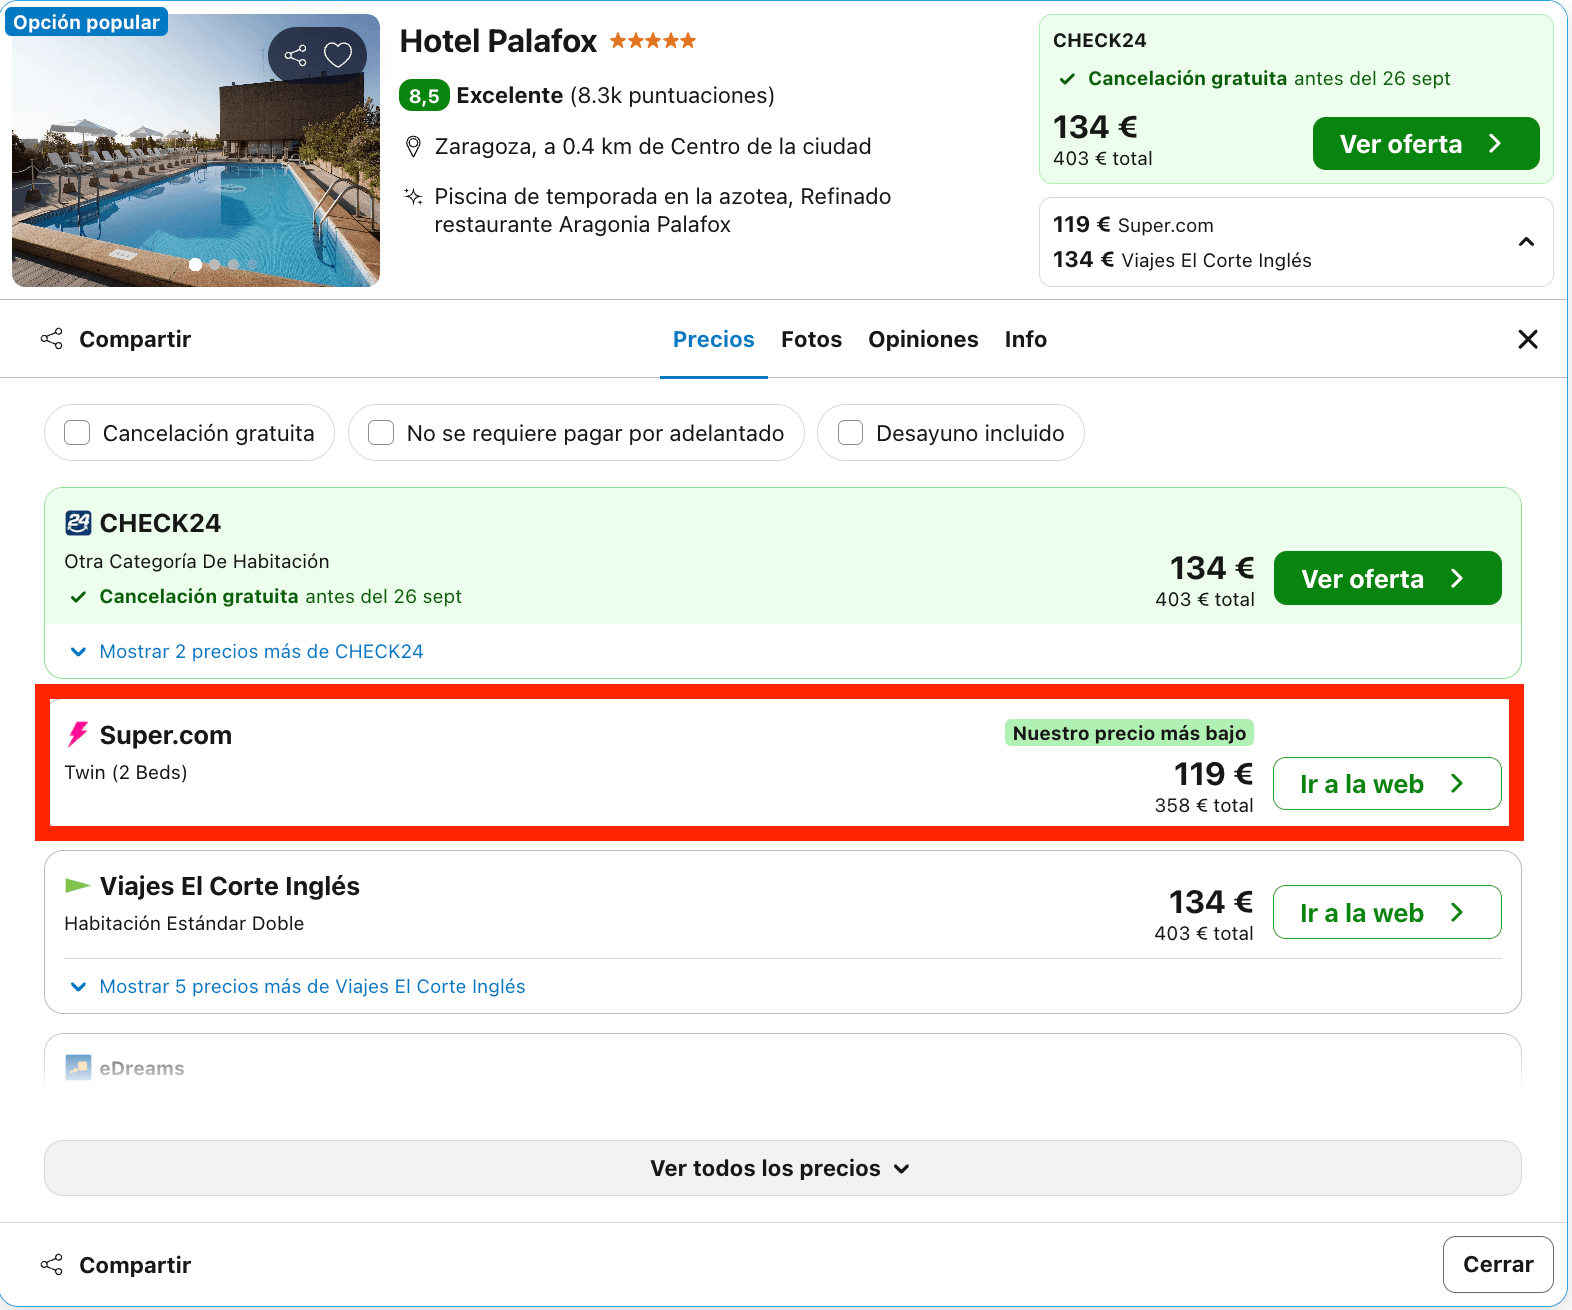Screen dimensions: 1572x1310
Task: Click the Opción popular badge
Action: click(x=87, y=22)
